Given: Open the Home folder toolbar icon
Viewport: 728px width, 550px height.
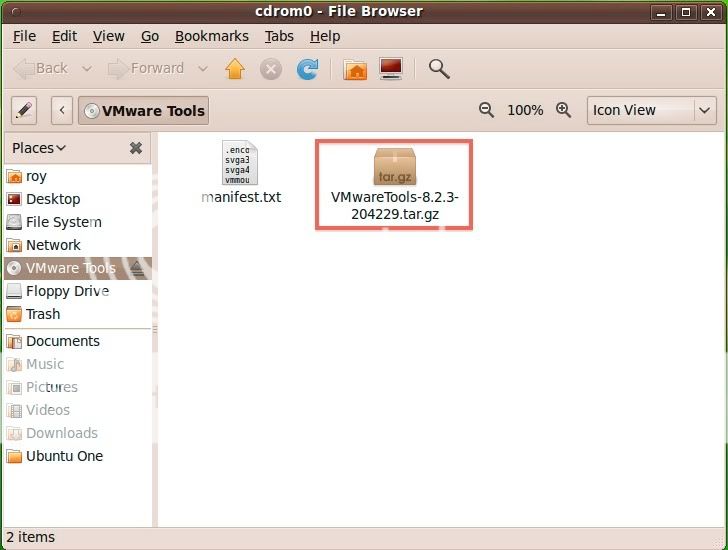Looking at the screenshot, I should (355, 70).
